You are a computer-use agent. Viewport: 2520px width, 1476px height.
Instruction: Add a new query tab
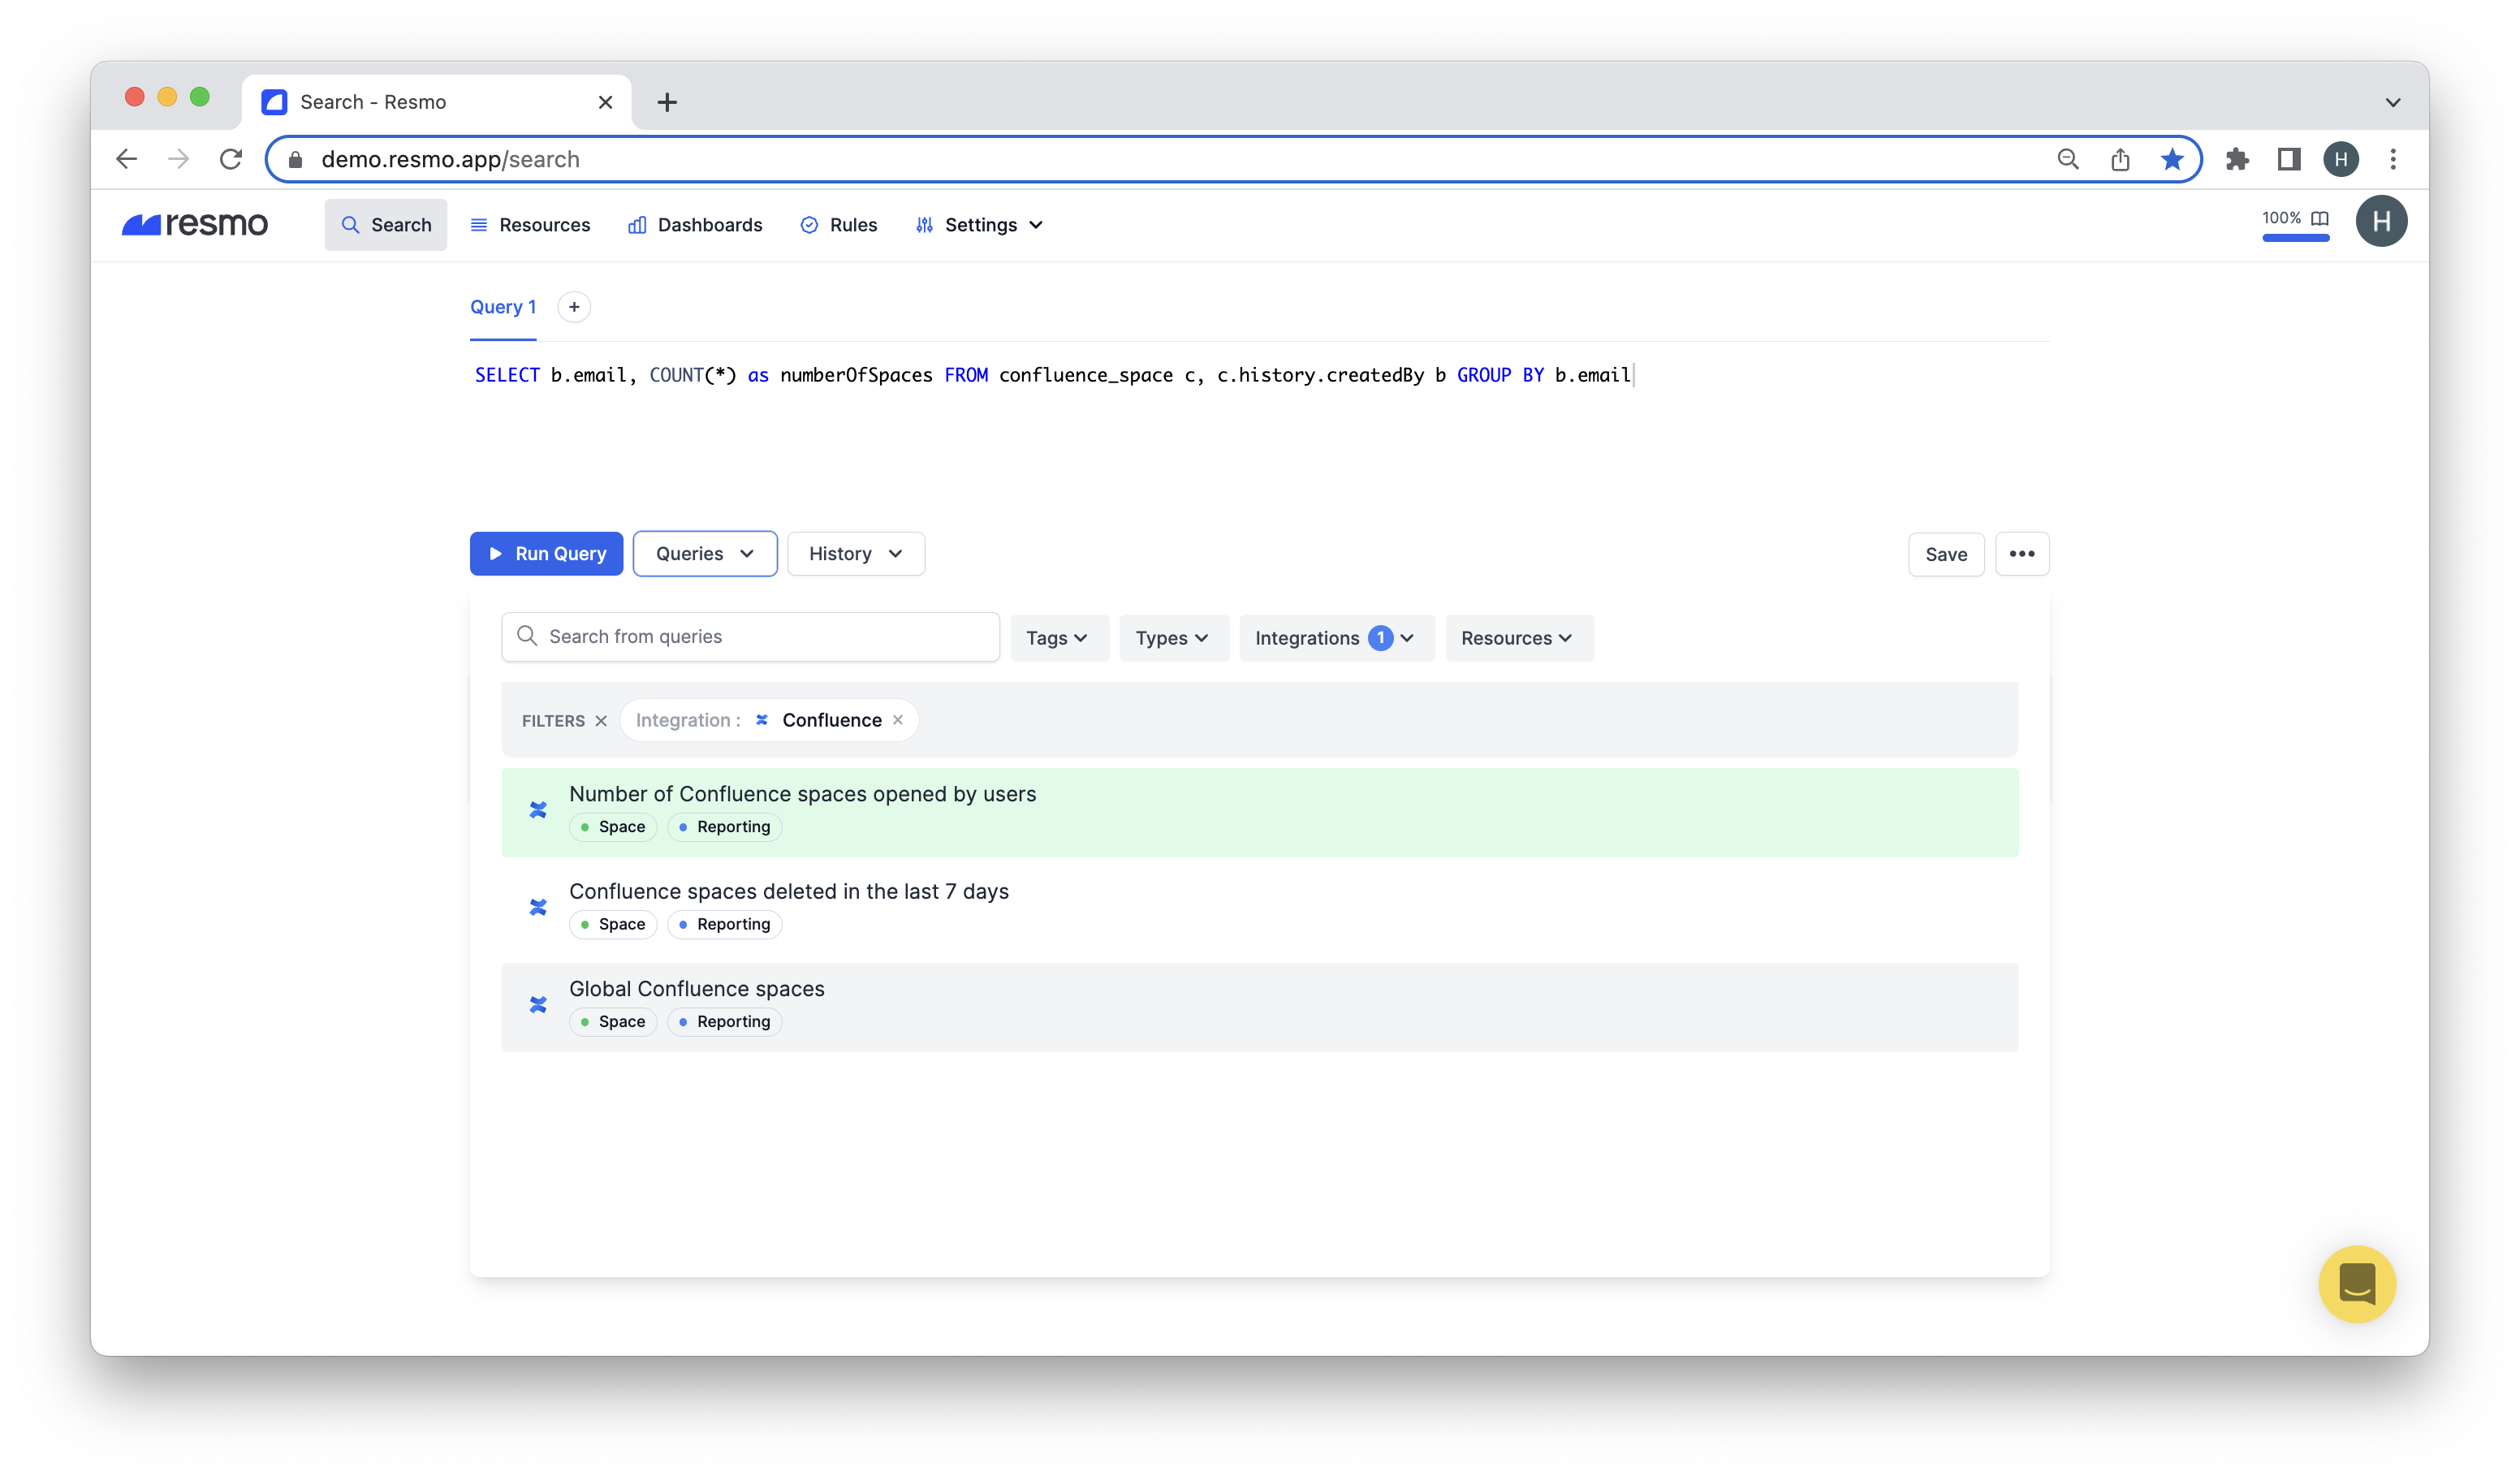pos(574,307)
